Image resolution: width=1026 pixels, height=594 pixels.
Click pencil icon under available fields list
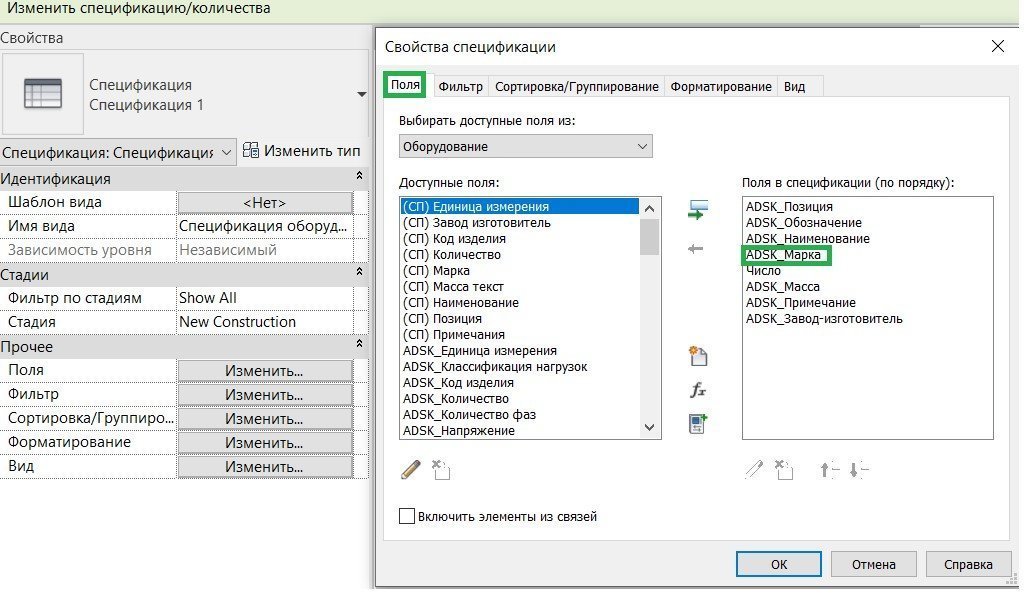click(x=410, y=469)
